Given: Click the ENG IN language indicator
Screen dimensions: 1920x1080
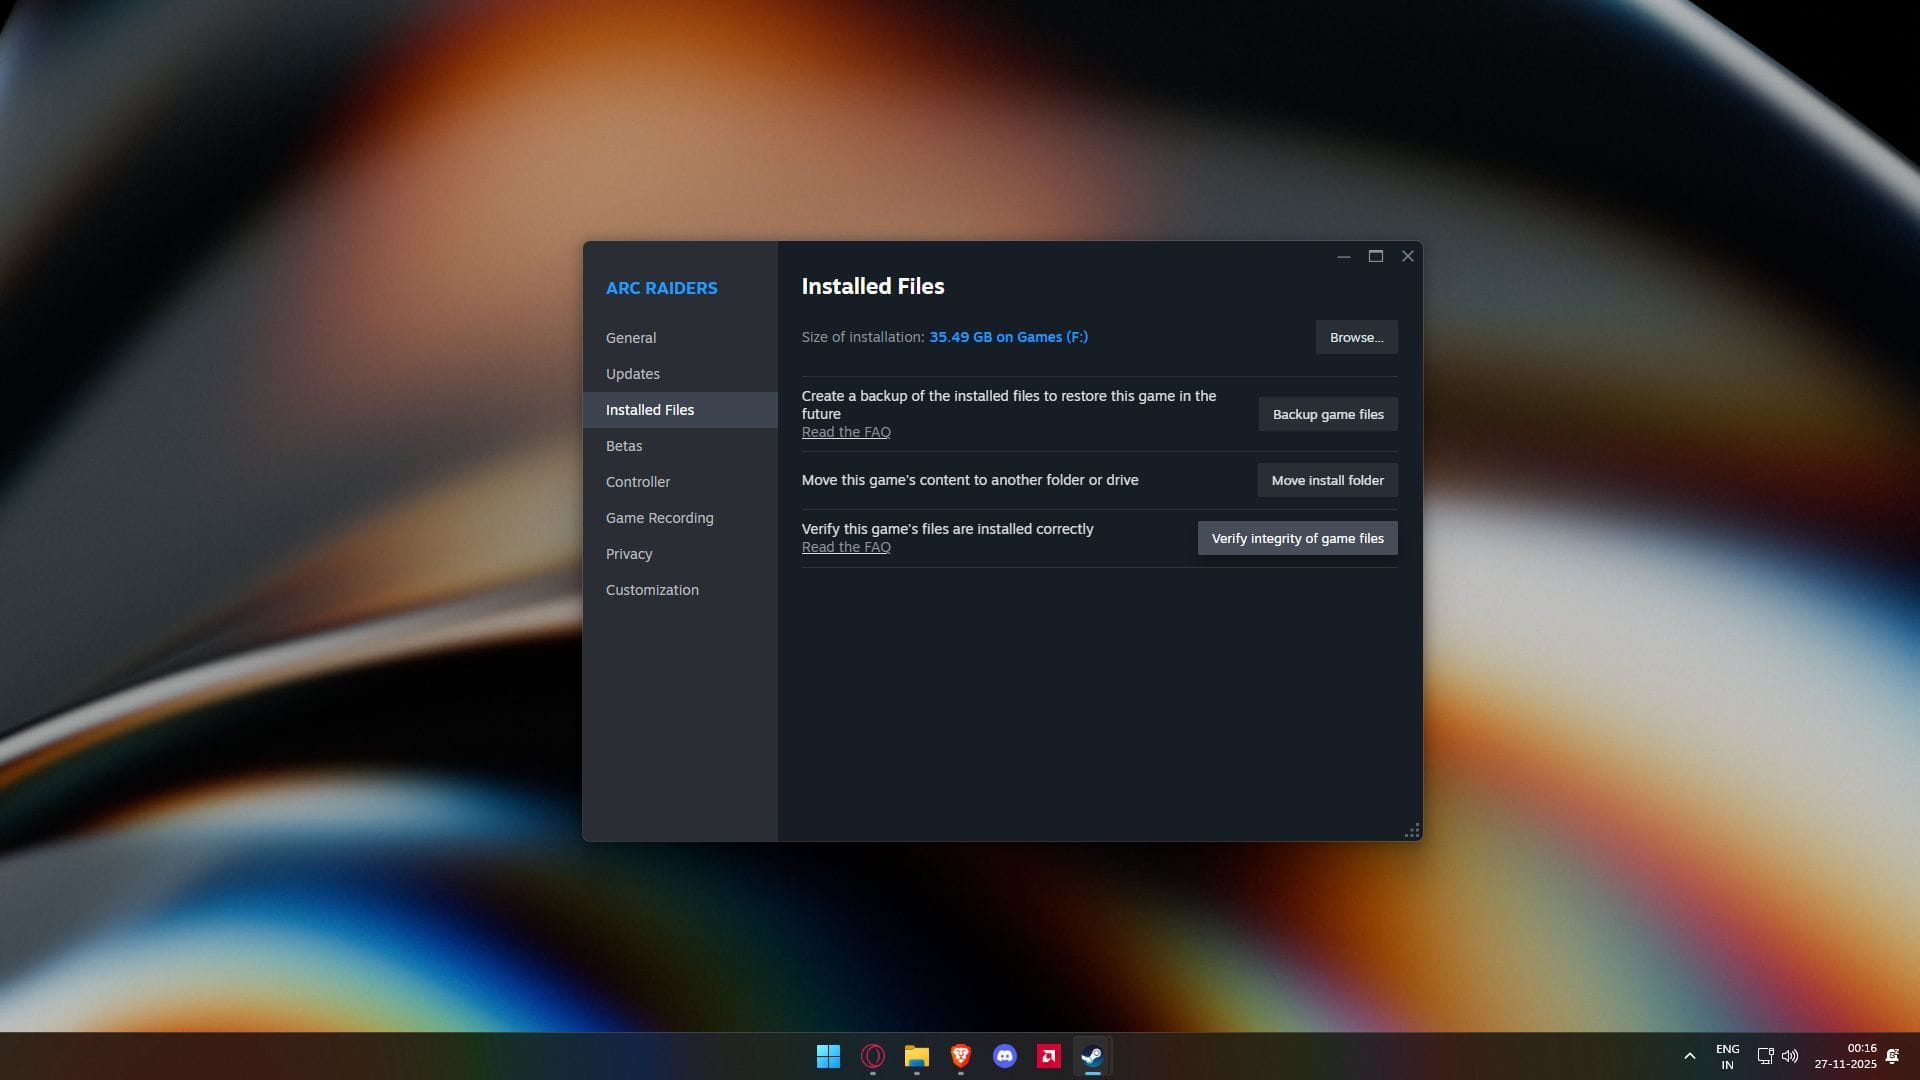Looking at the screenshot, I should (1727, 1055).
